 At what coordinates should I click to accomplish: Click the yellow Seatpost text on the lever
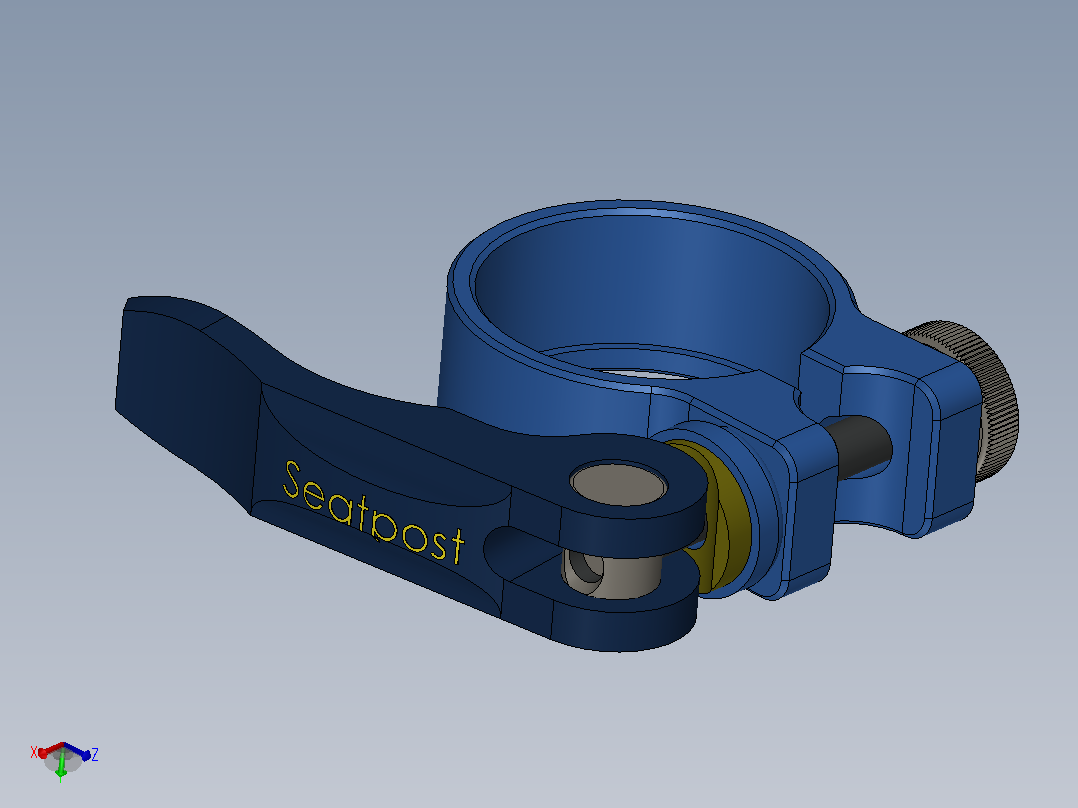click(x=374, y=512)
